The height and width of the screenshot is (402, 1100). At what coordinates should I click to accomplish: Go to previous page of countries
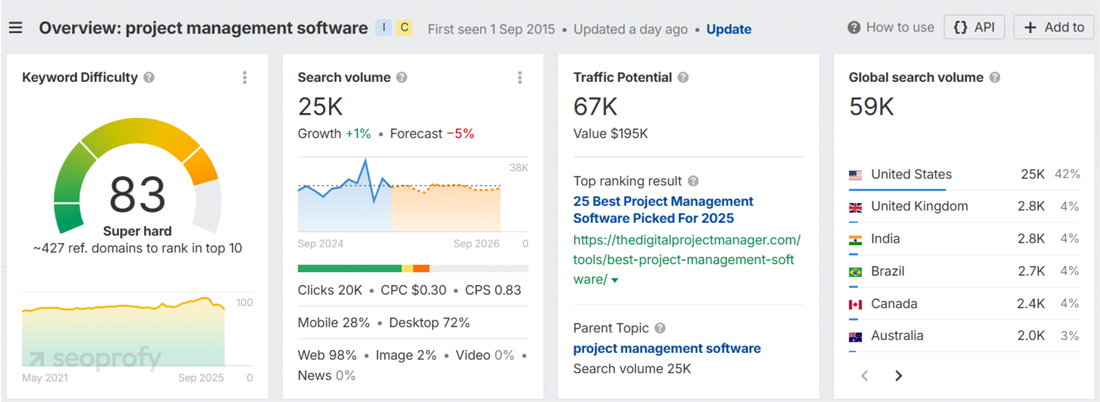pos(865,376)
